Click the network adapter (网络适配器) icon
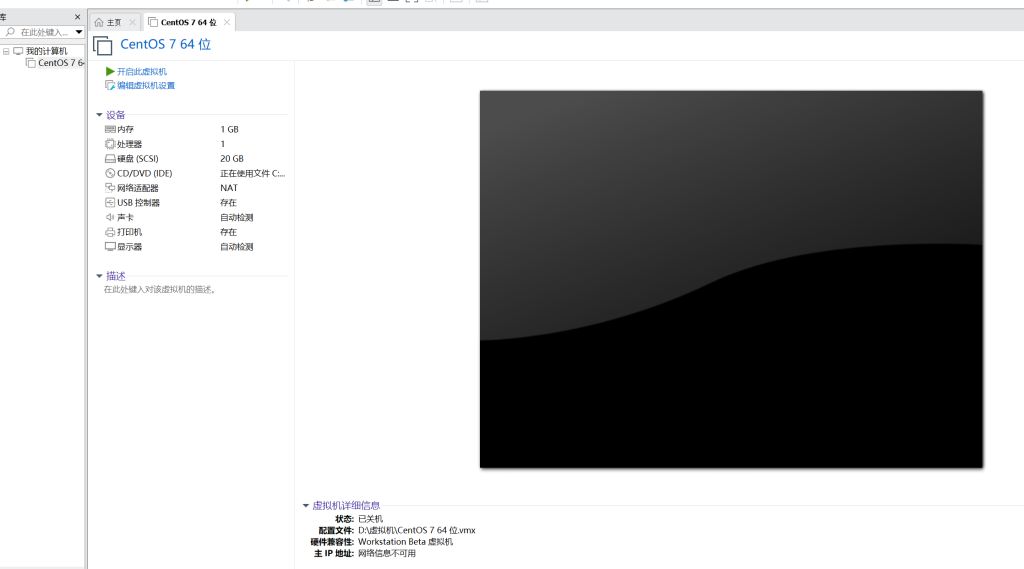1024x569 pixels. point(110,188)
